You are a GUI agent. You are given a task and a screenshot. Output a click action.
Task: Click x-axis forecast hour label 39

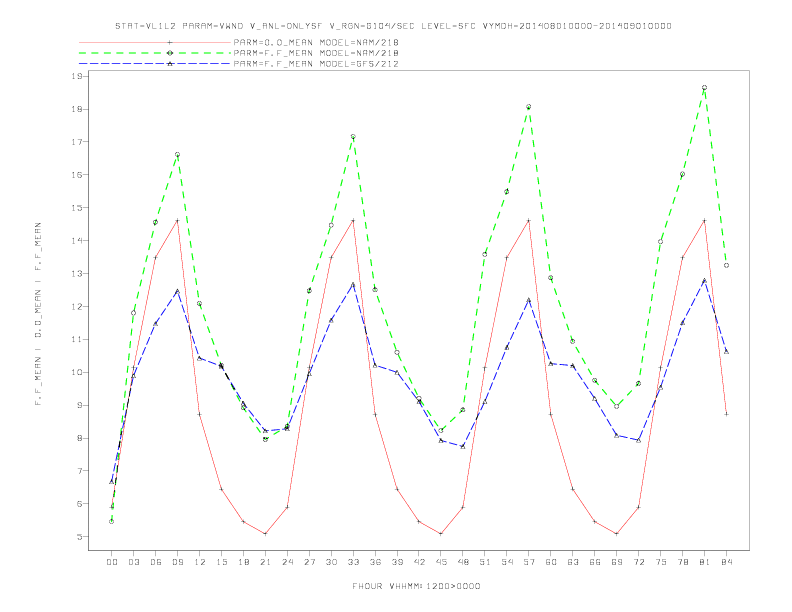coord(397,562)
